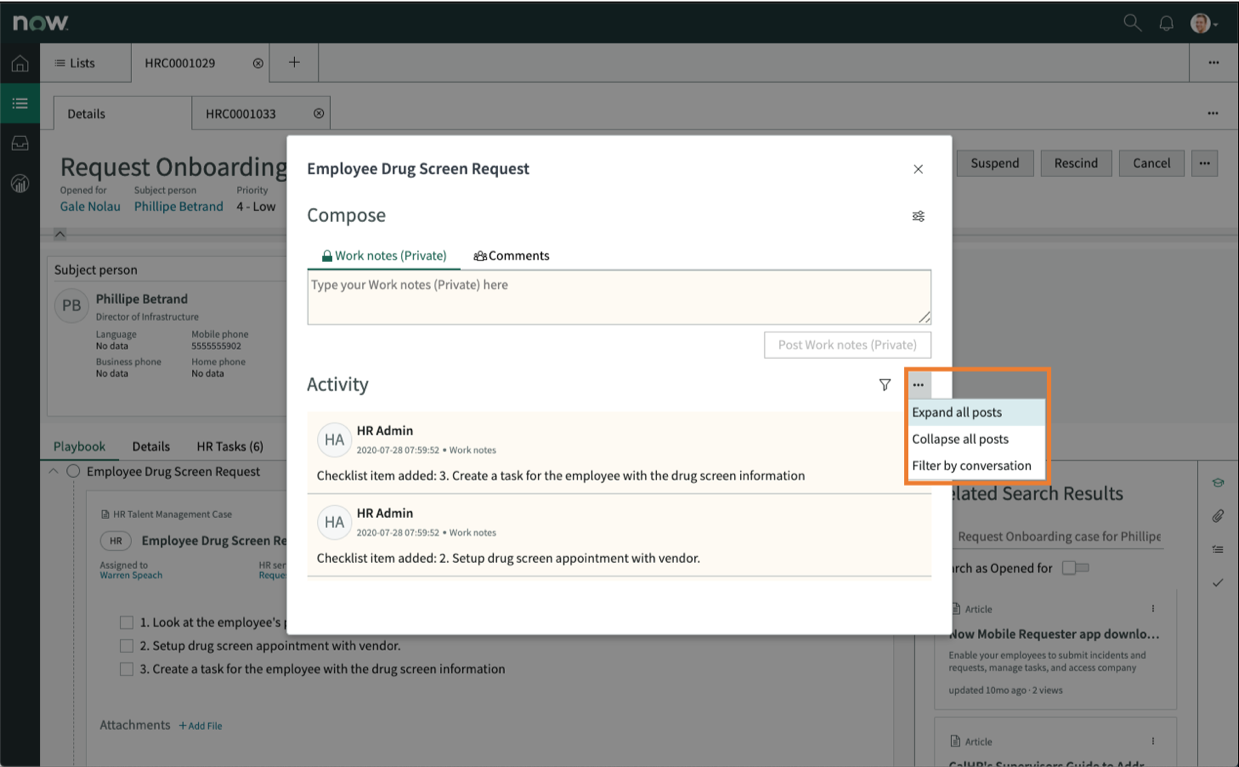This screenshot has height=767, width=1239.
Task: Toggle the 'Search as Opened for' switch
Action: click(1075, 568)
